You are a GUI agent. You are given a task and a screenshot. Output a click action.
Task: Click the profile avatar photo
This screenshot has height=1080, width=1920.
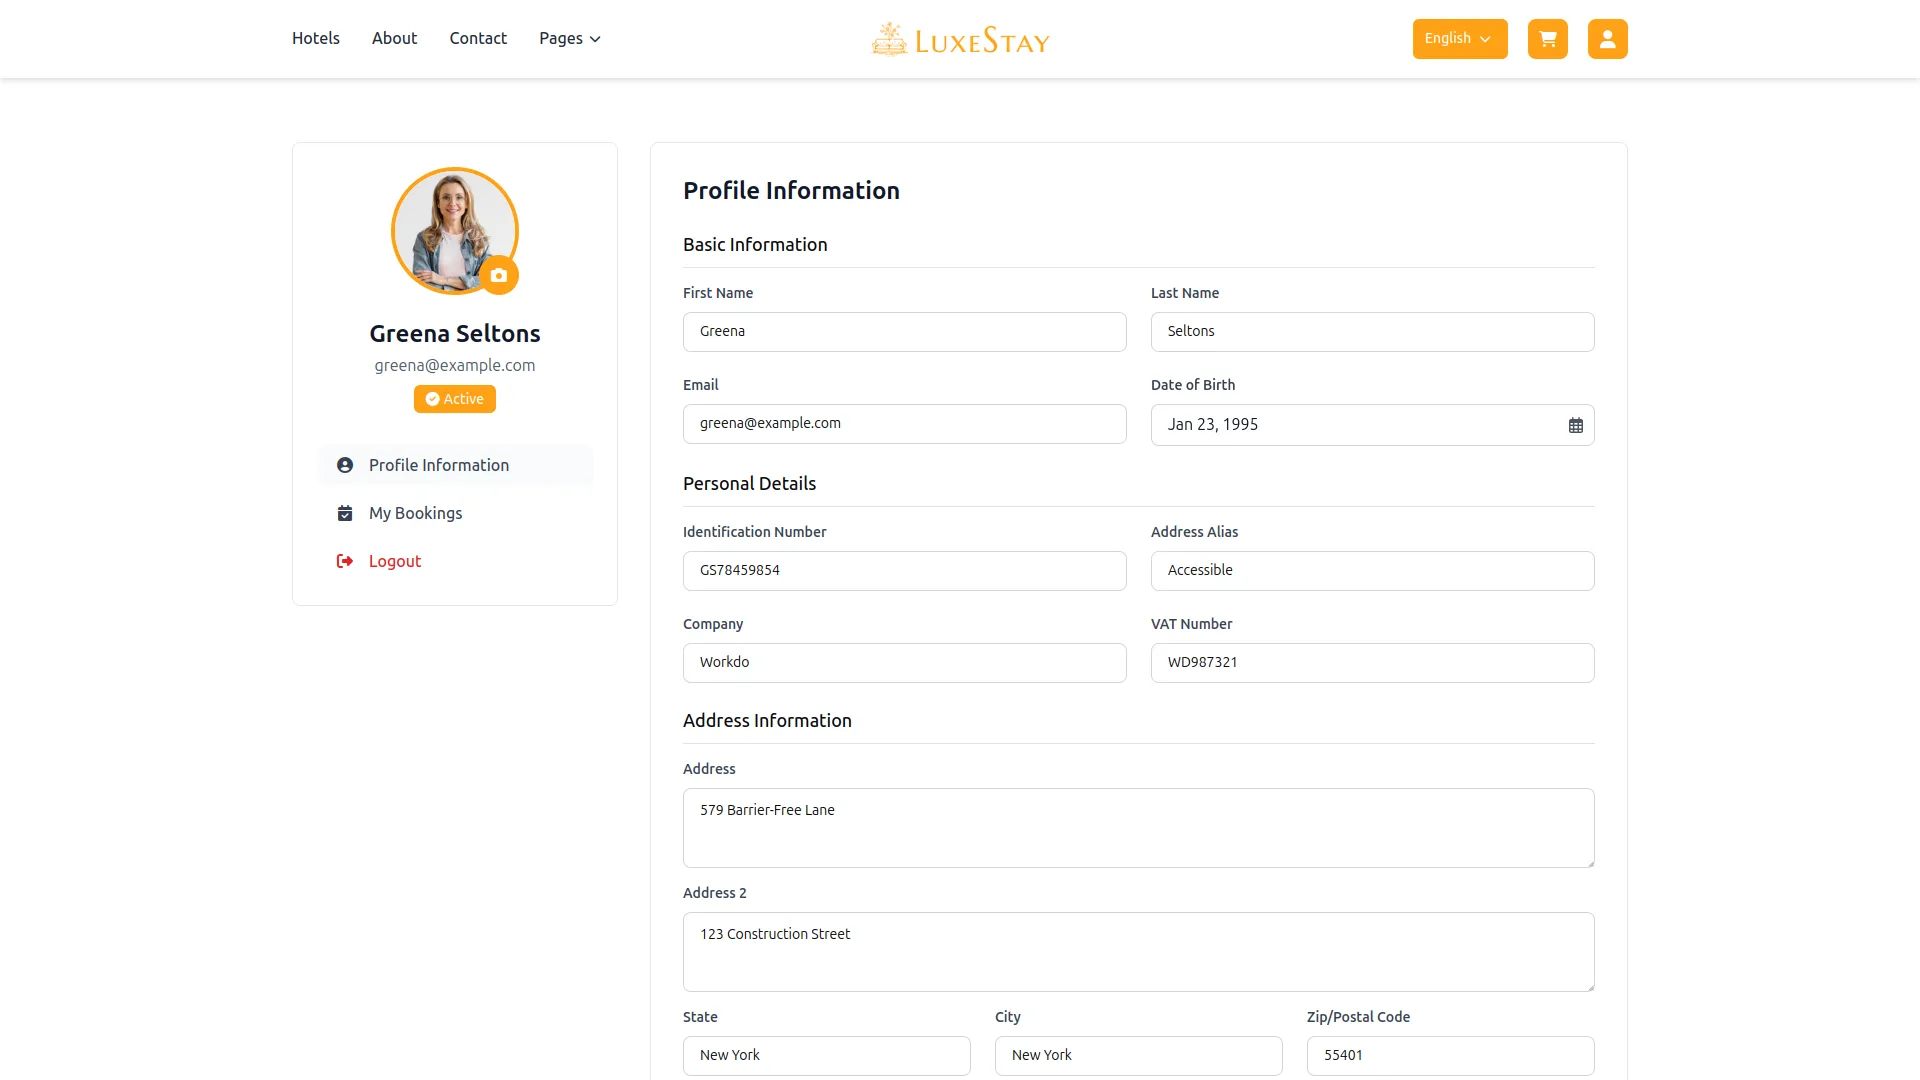[455, 231]
